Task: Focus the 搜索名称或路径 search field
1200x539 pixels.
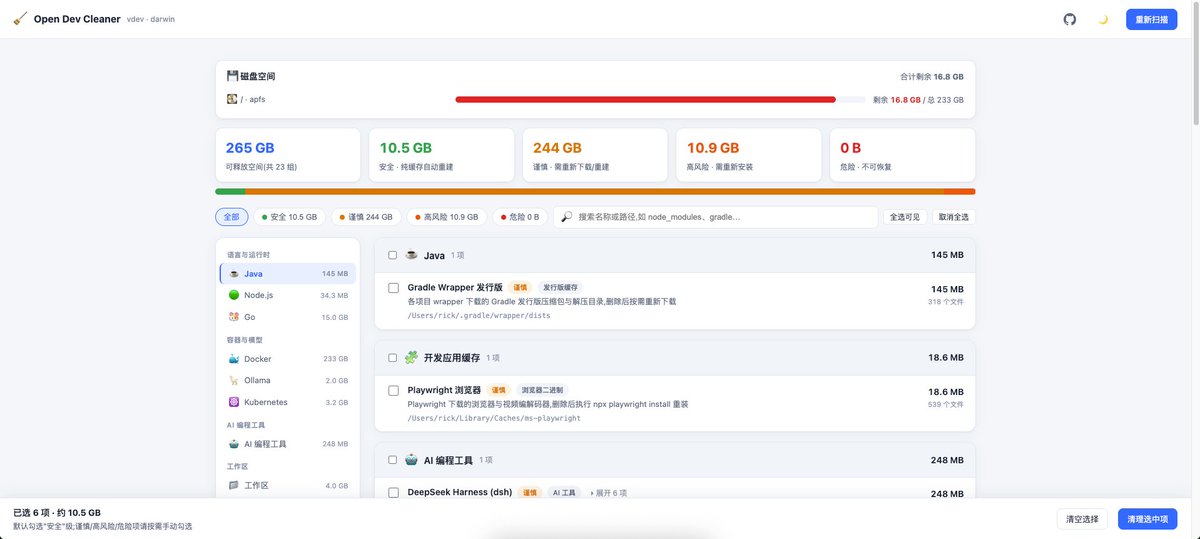Action: (x=716, y=217)
